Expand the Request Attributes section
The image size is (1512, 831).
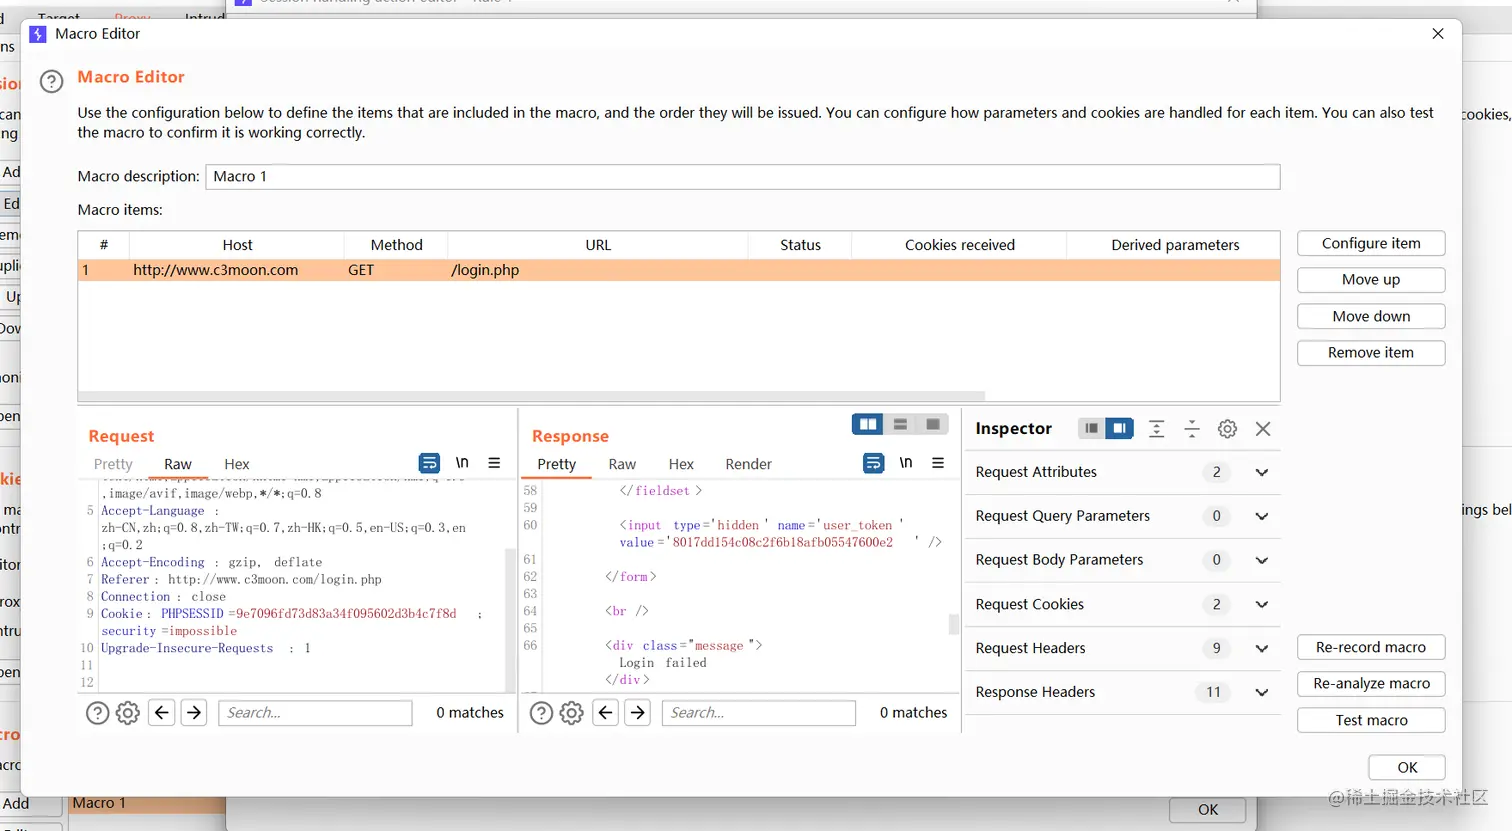click(x=1262, y=473)
